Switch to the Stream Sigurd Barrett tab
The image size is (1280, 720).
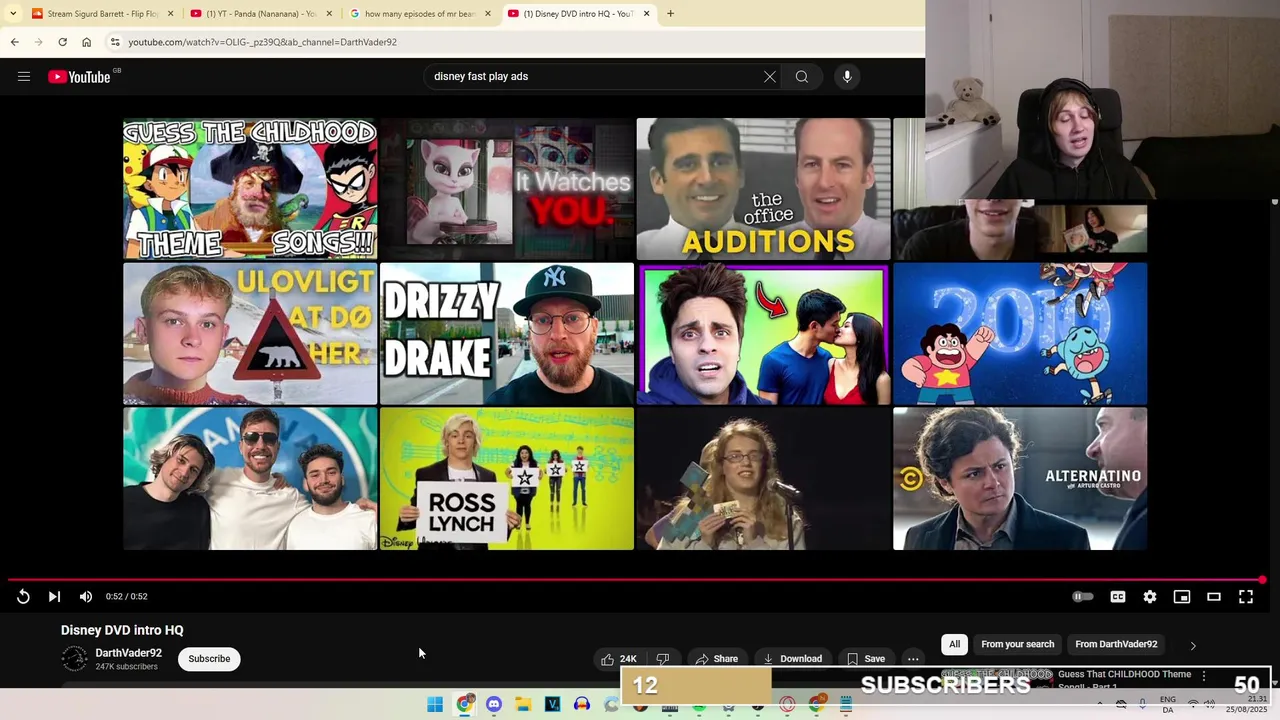(101, 14)
